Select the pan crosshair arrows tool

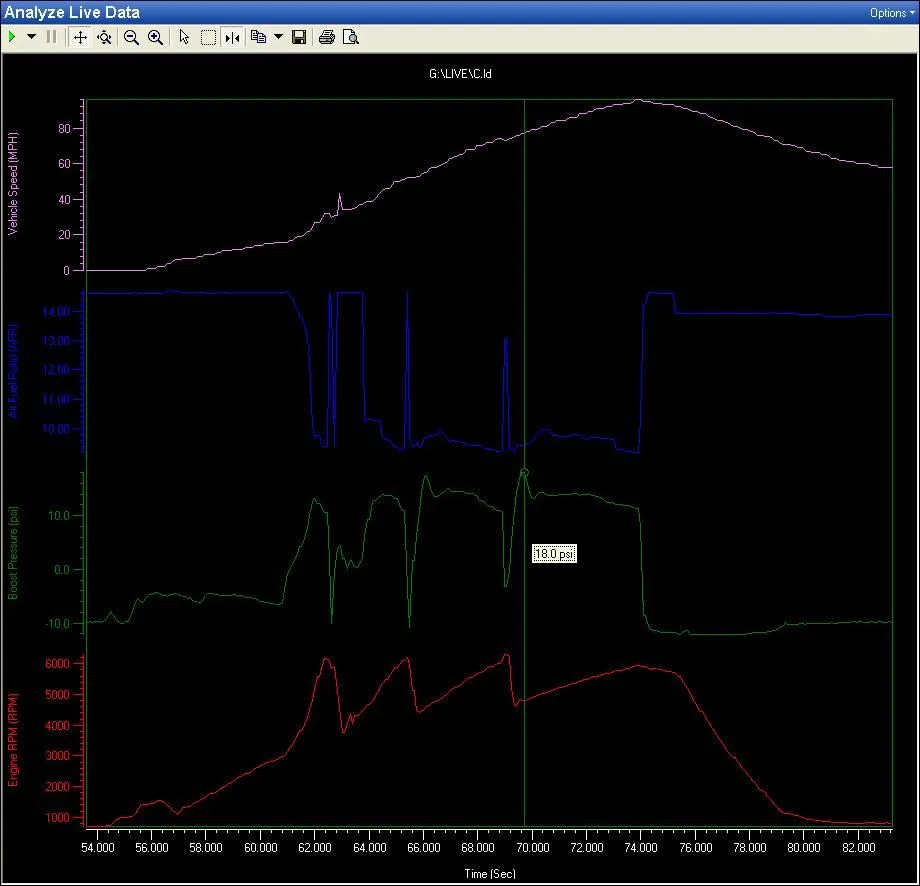tap(80, 37)
